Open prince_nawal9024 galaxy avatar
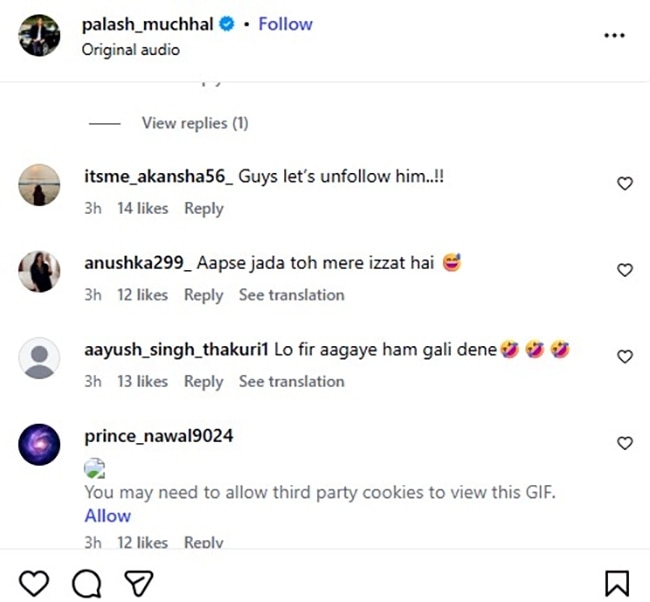The image size is (650, 602). pos(39,444)
